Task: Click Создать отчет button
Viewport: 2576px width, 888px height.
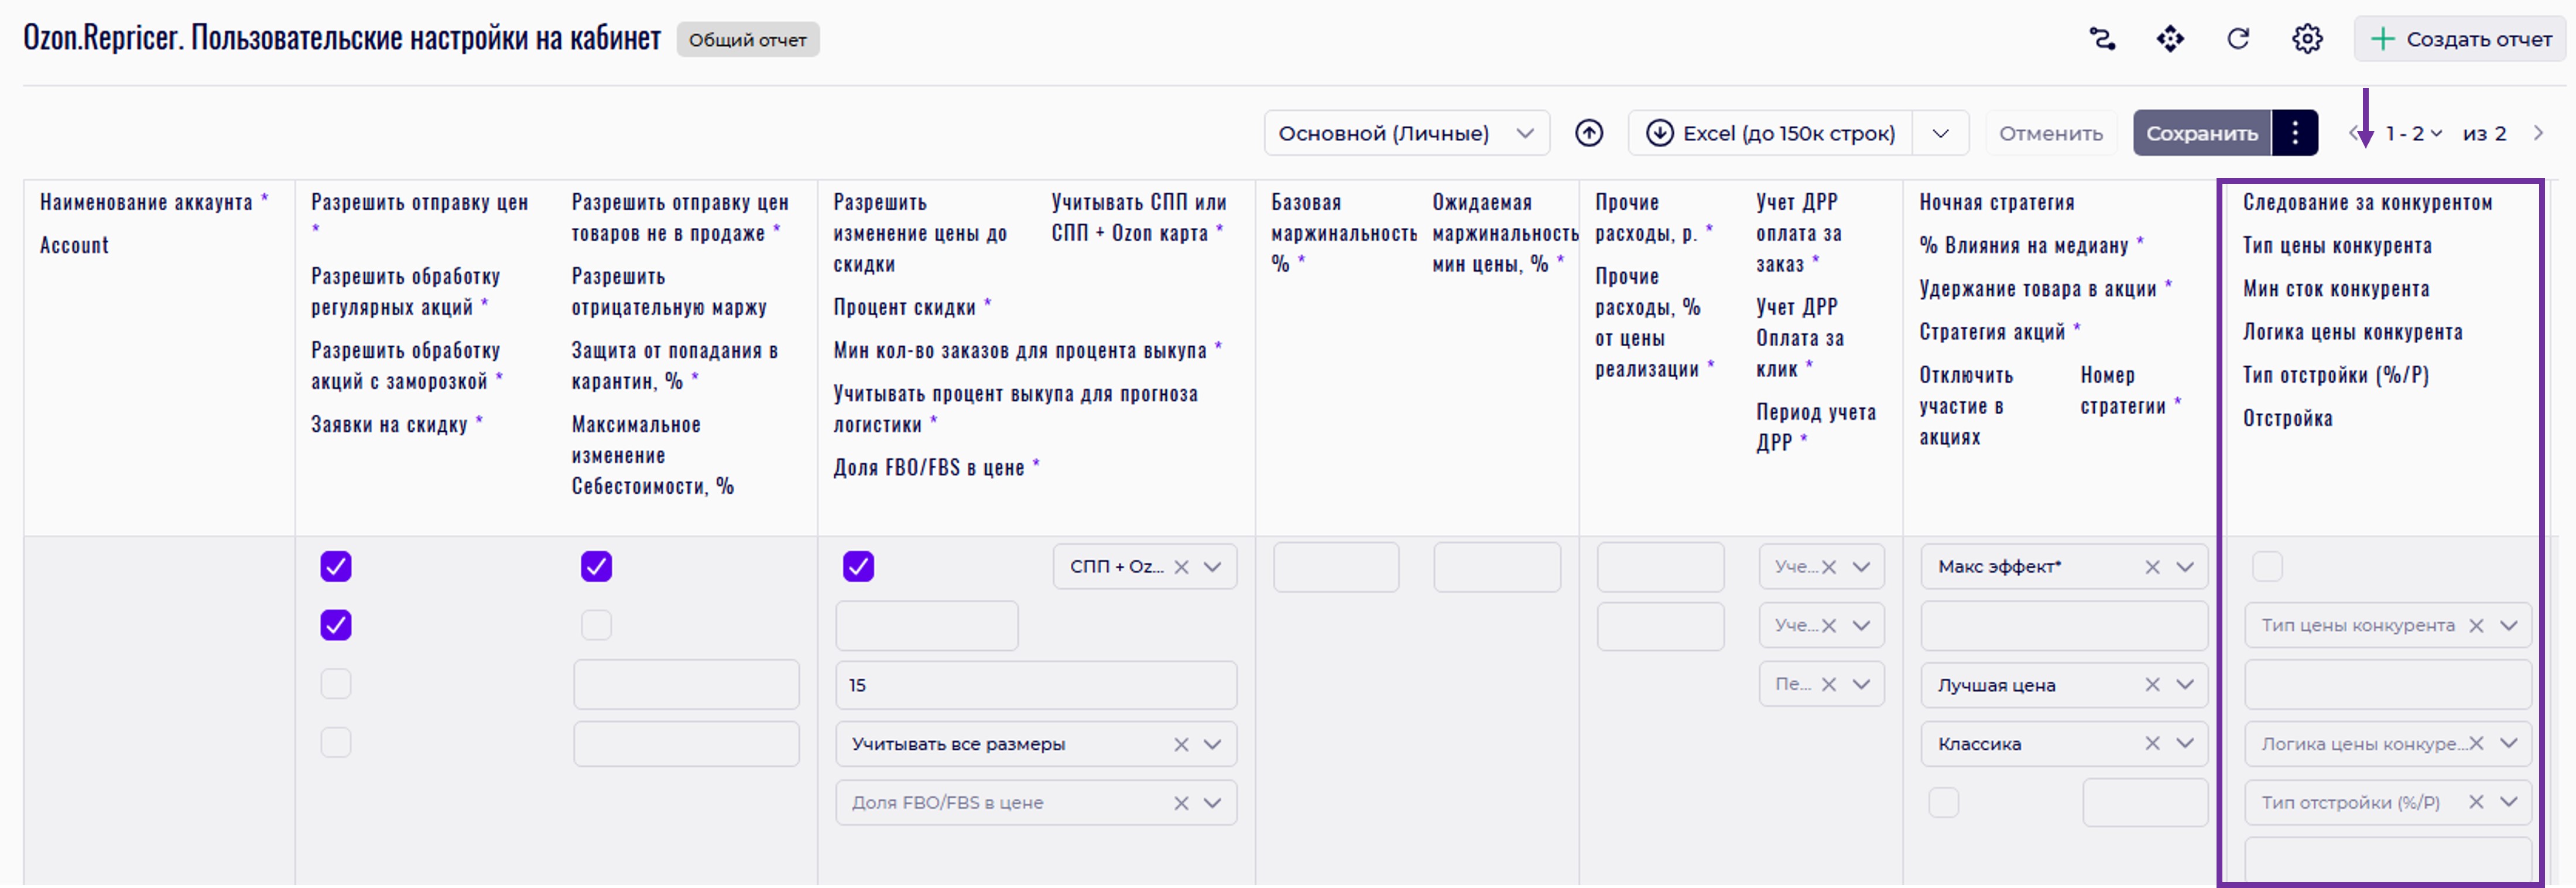Action: [x=2461, y=39]
